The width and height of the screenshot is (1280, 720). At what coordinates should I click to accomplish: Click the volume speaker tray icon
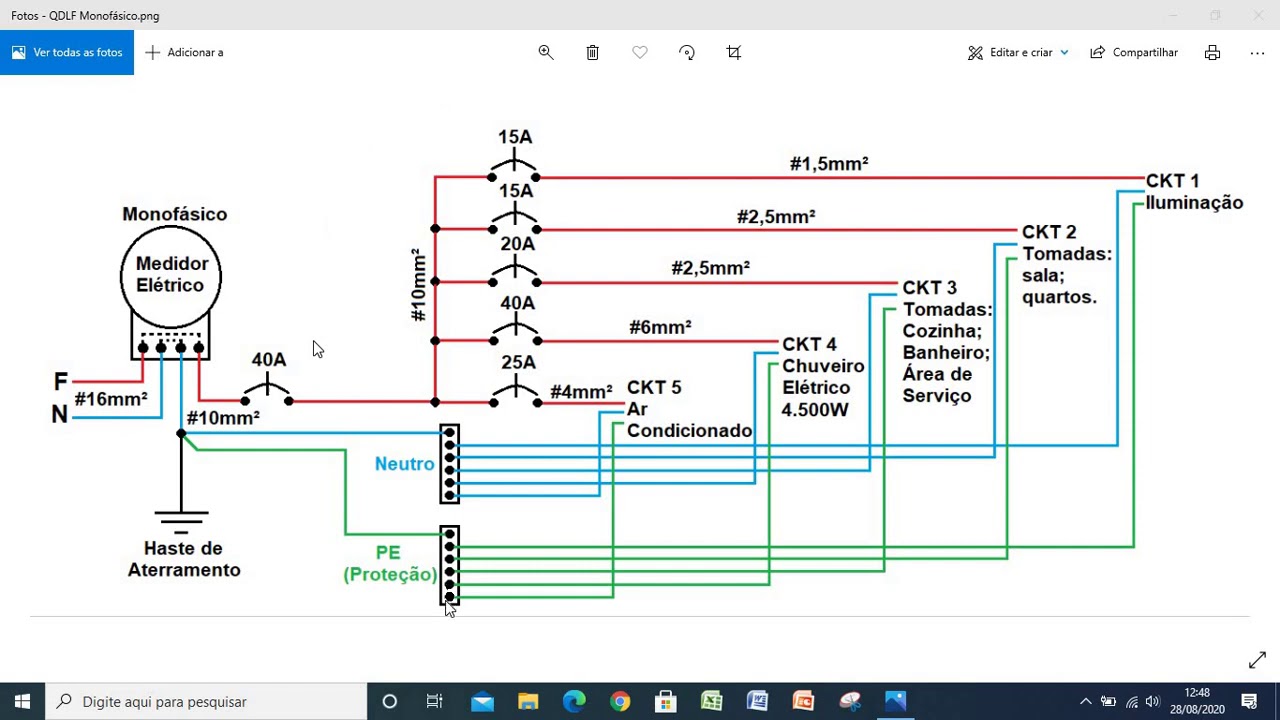click(1153, 701)
